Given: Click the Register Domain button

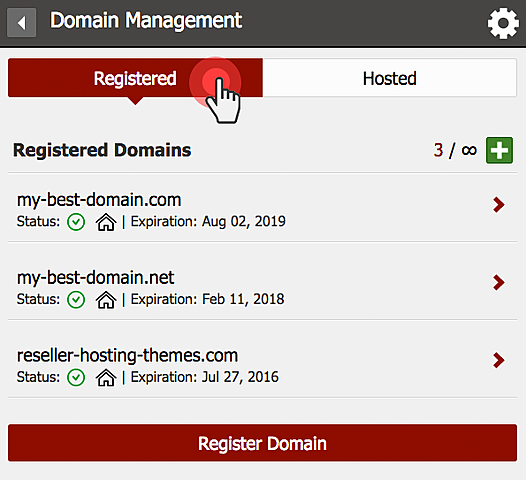Looking at the screenshot, I should 262,443.
